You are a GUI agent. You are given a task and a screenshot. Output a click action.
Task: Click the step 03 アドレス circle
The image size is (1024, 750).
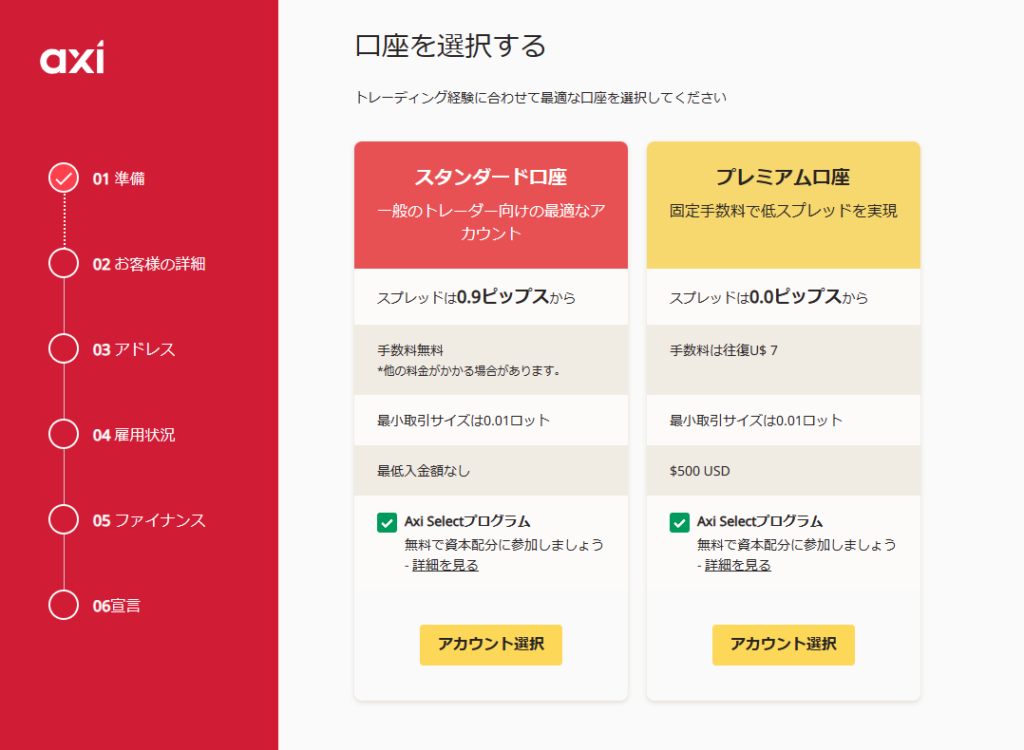[x=63, y=349]
